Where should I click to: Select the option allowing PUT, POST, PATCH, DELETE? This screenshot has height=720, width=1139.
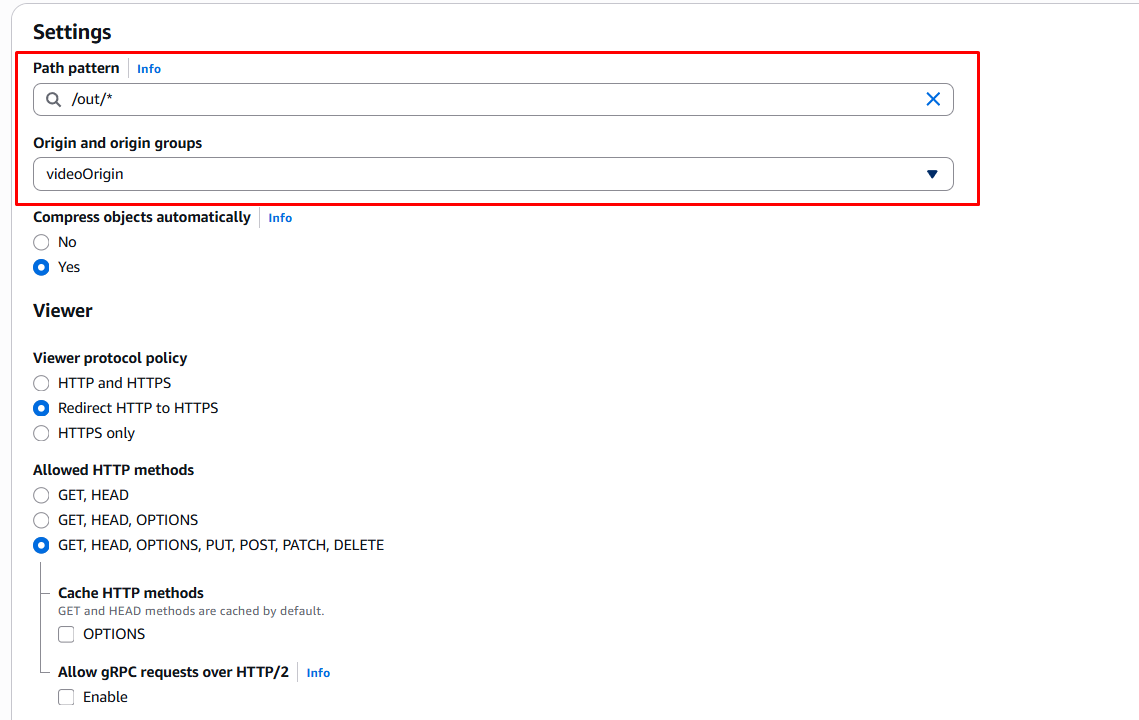[x=41, y=545]
